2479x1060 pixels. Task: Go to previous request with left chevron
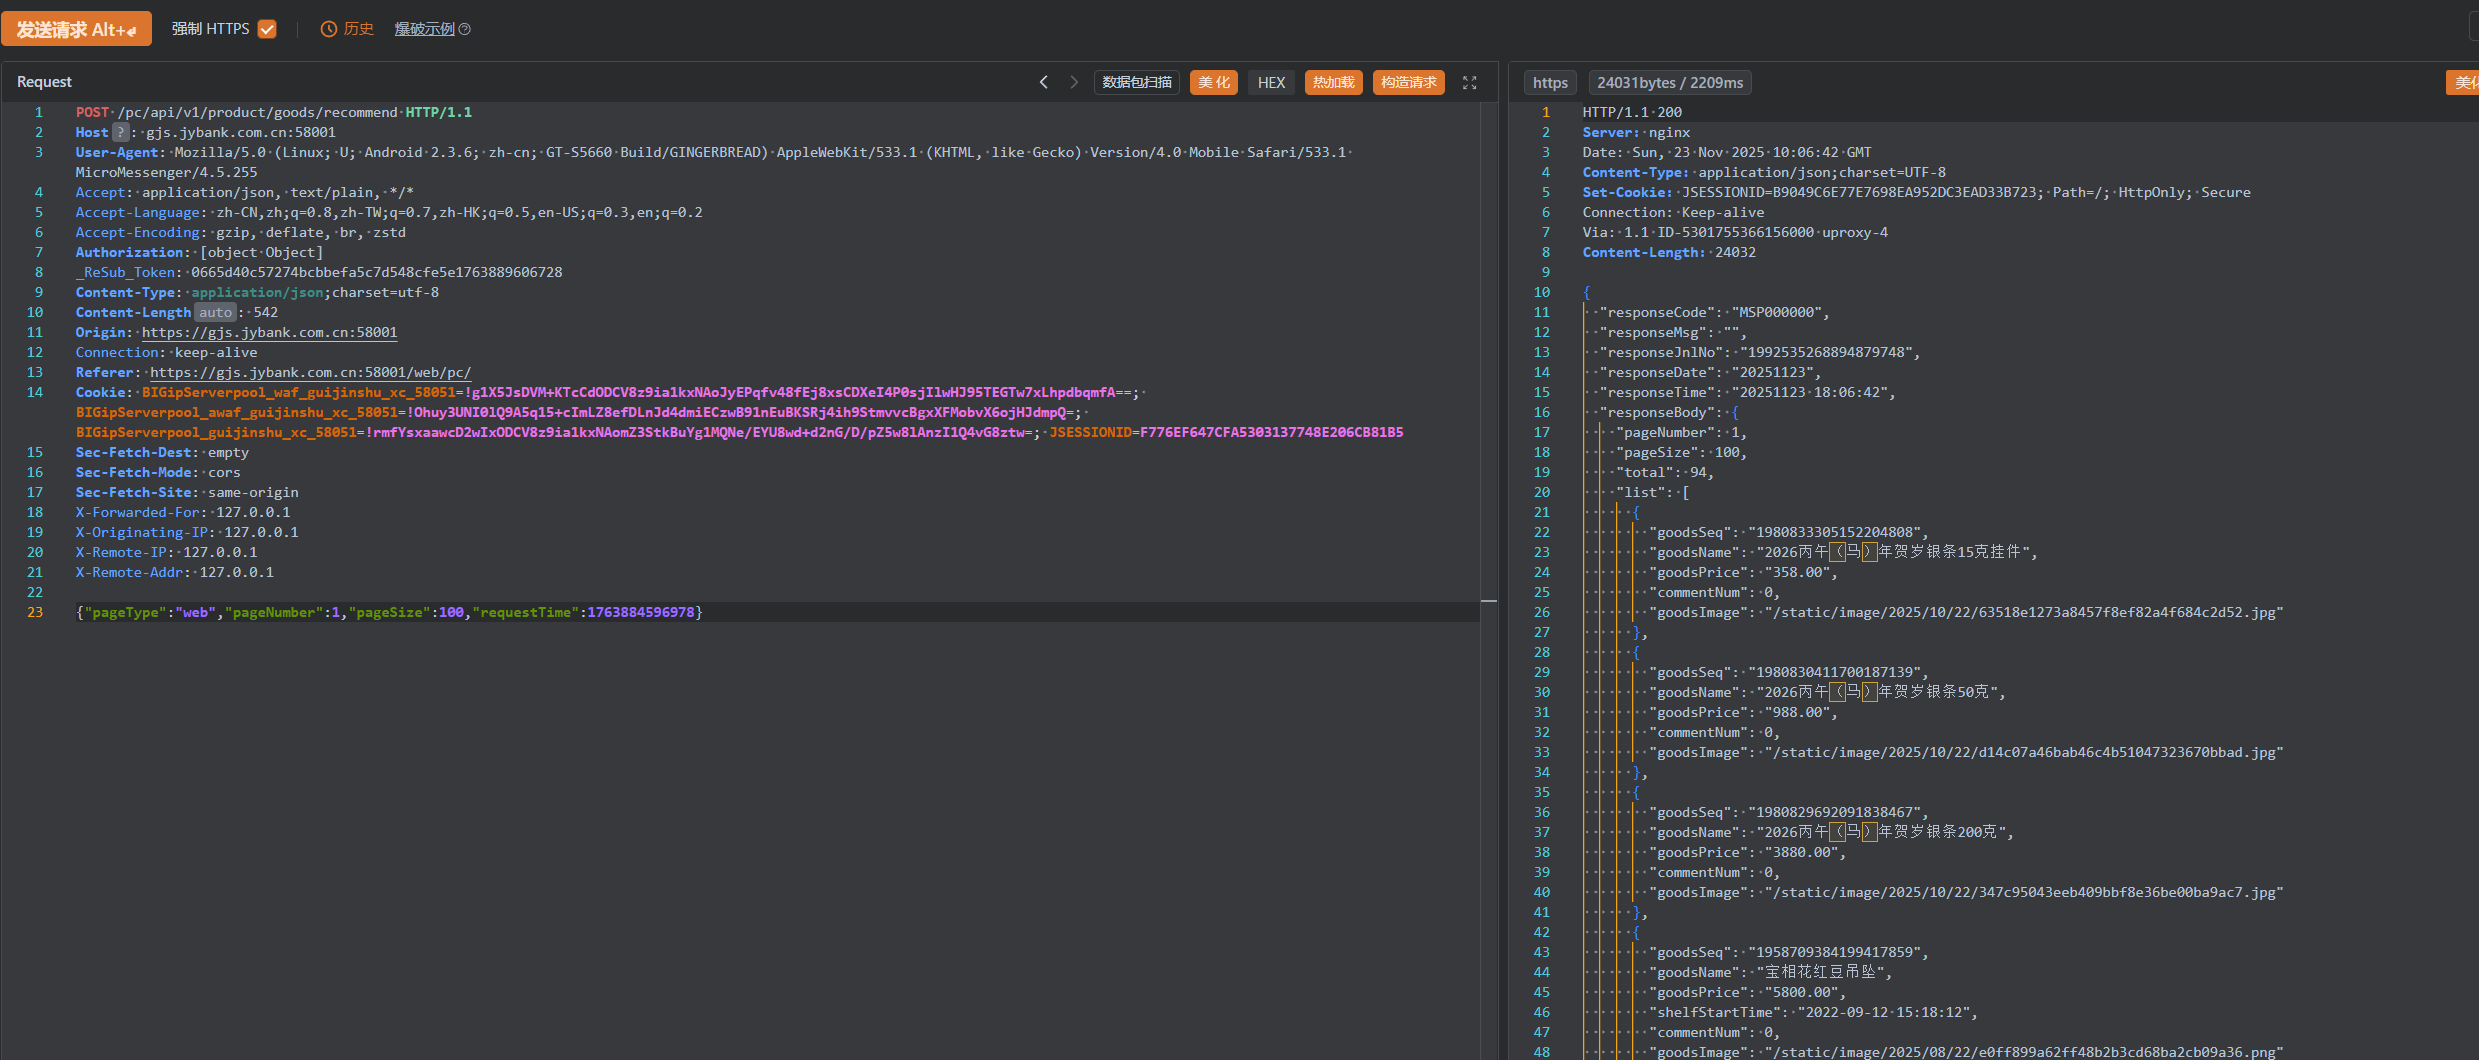click(x=1043, y=82)
